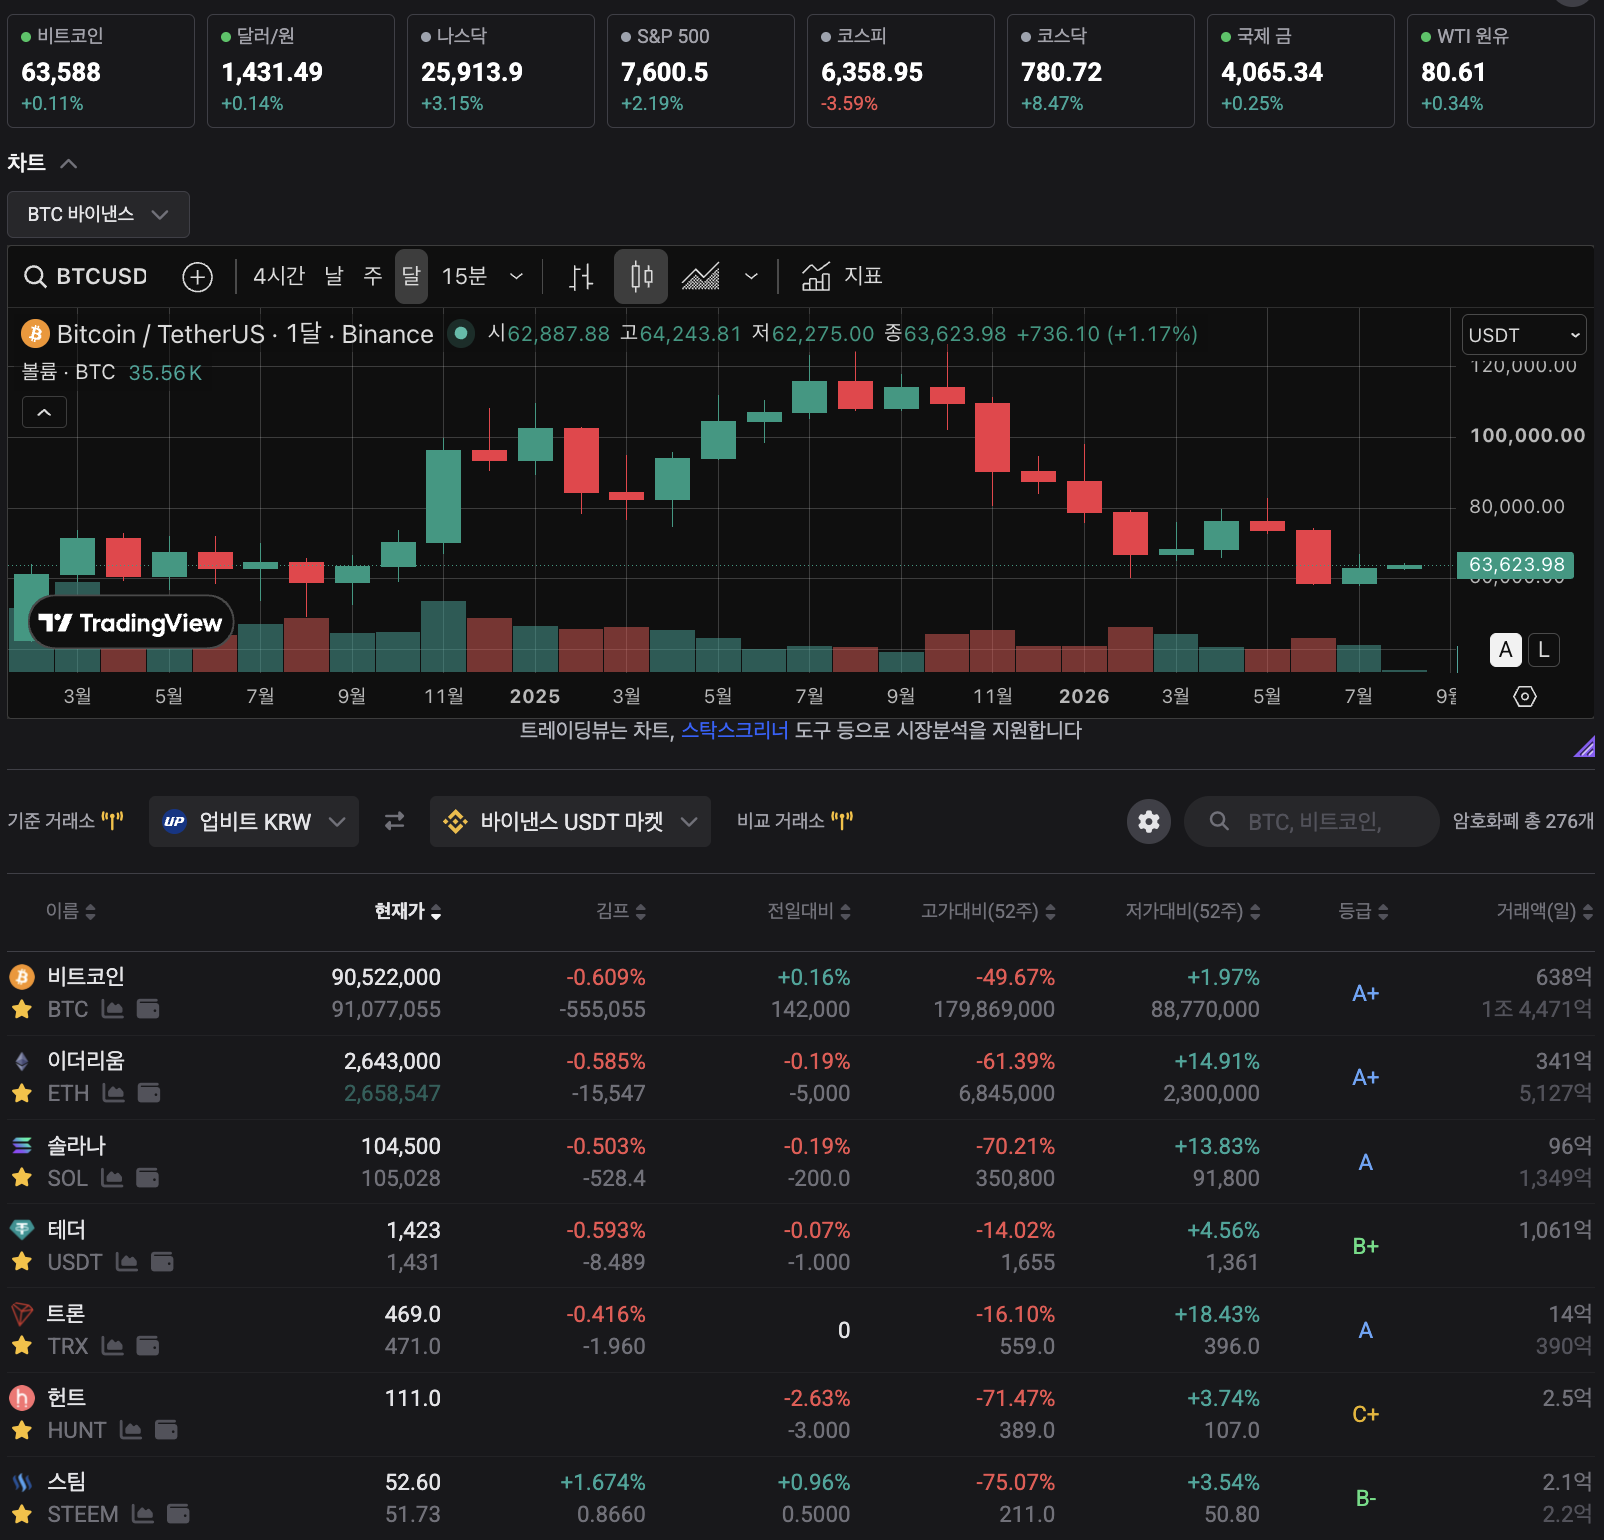Select the area chart style icon

click(701, 277)
